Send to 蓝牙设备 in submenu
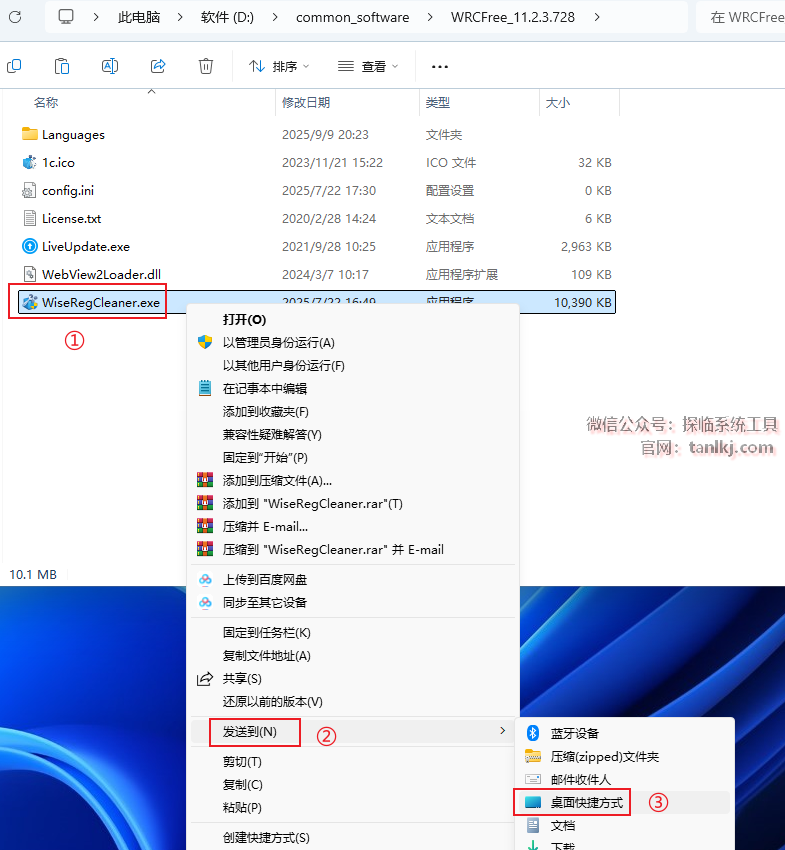 point(624,733)
